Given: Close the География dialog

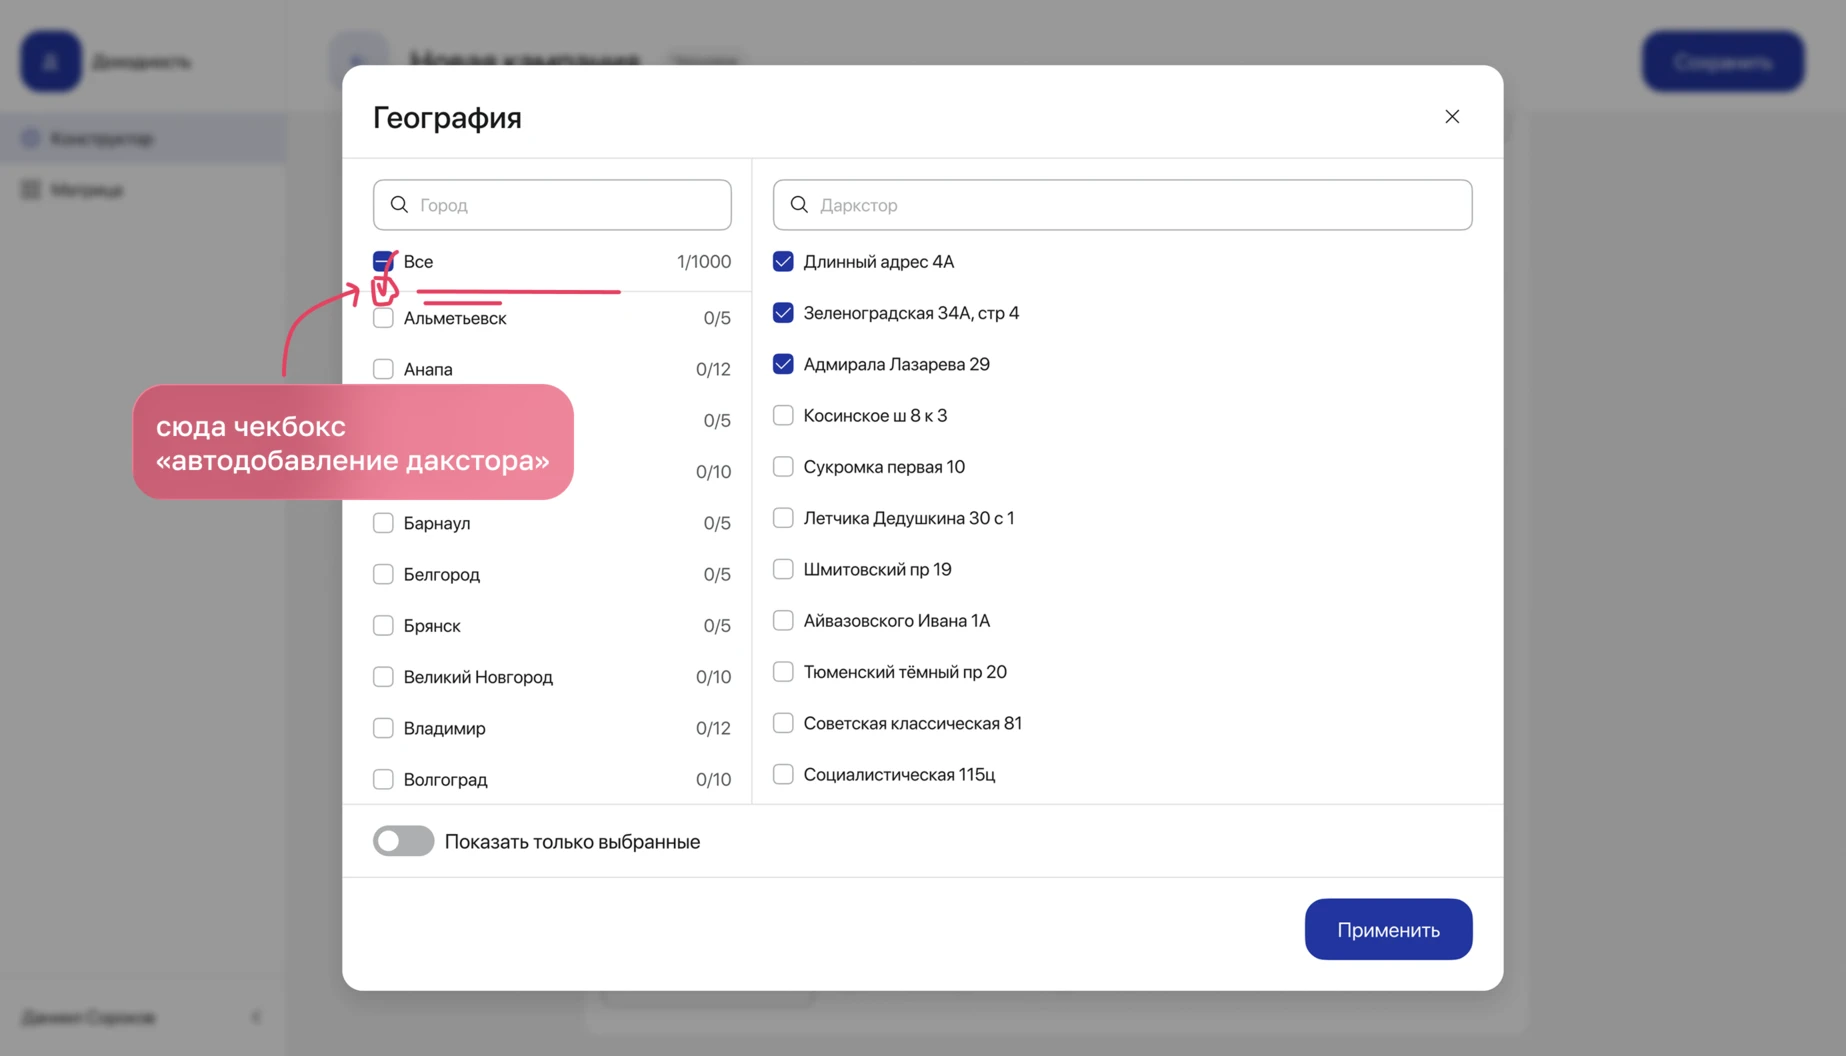Looking at the screenshot, I should coord(1452,117).
